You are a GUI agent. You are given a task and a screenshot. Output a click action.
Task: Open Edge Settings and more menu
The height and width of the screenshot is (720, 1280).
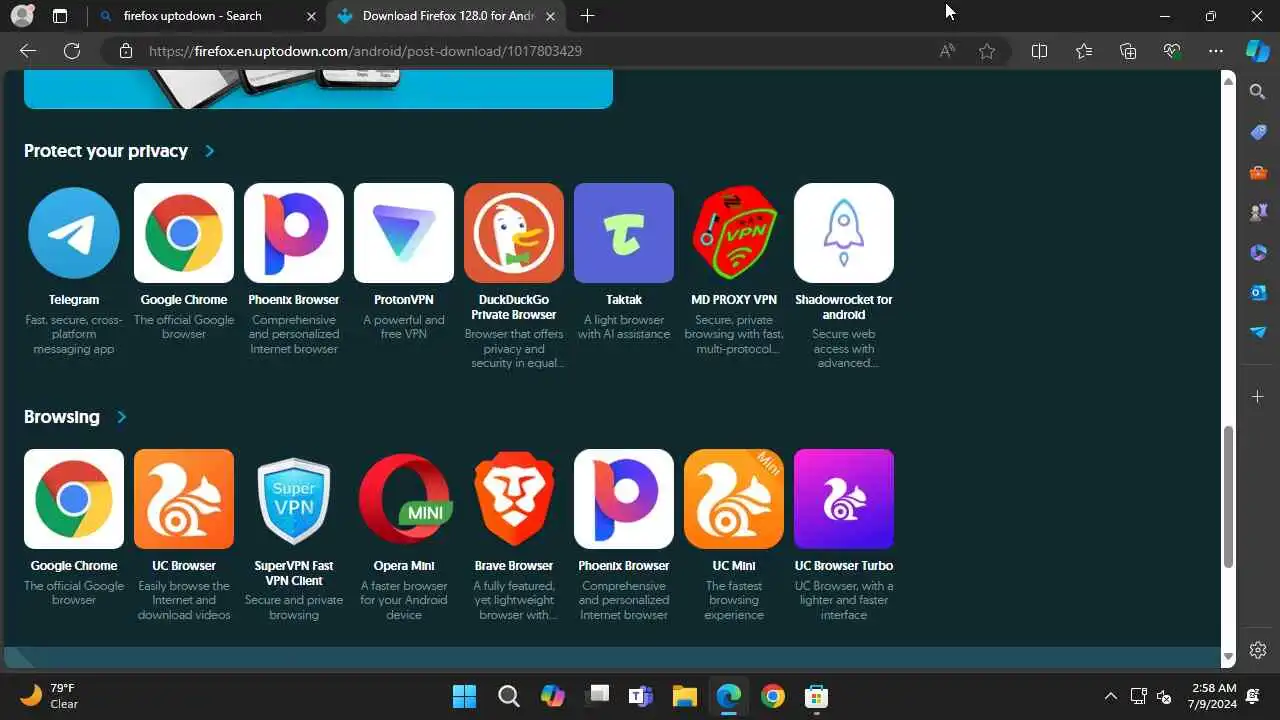click(x=1216, y=51)
